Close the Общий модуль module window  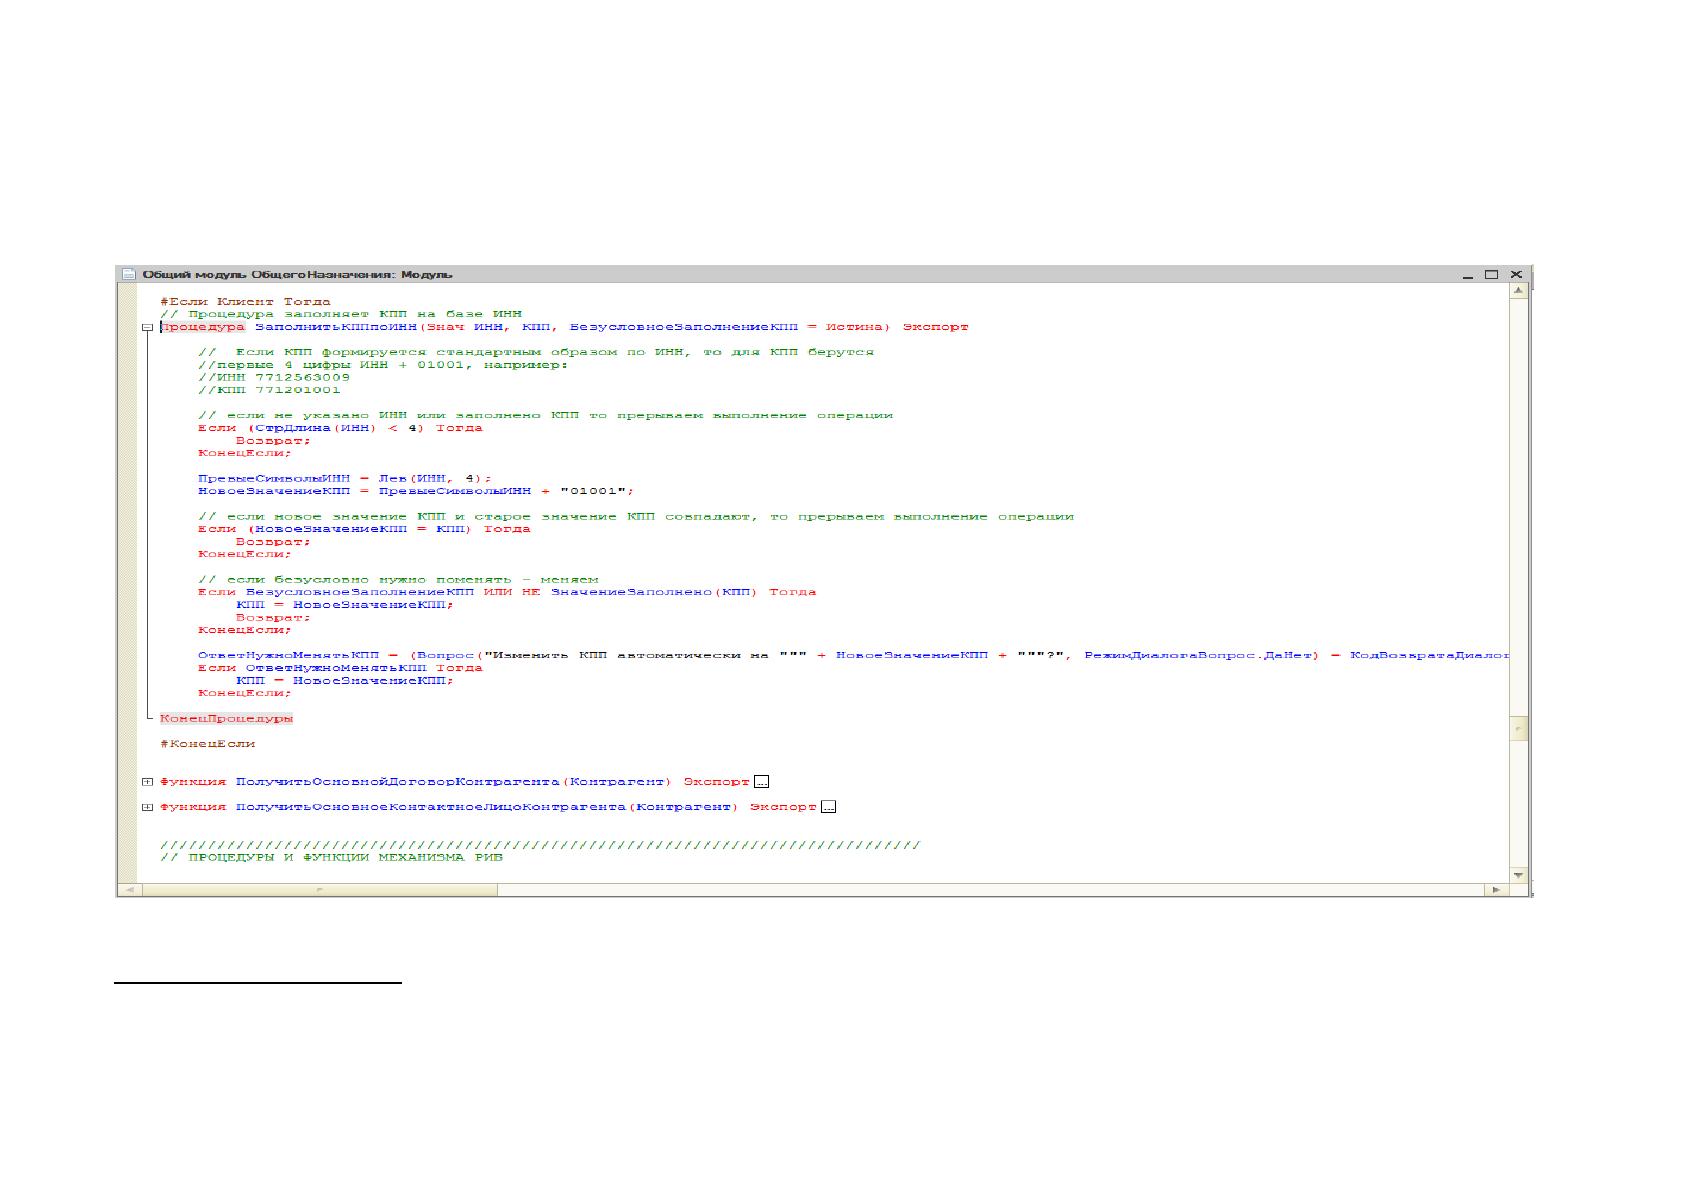[x=1516, y=274]
